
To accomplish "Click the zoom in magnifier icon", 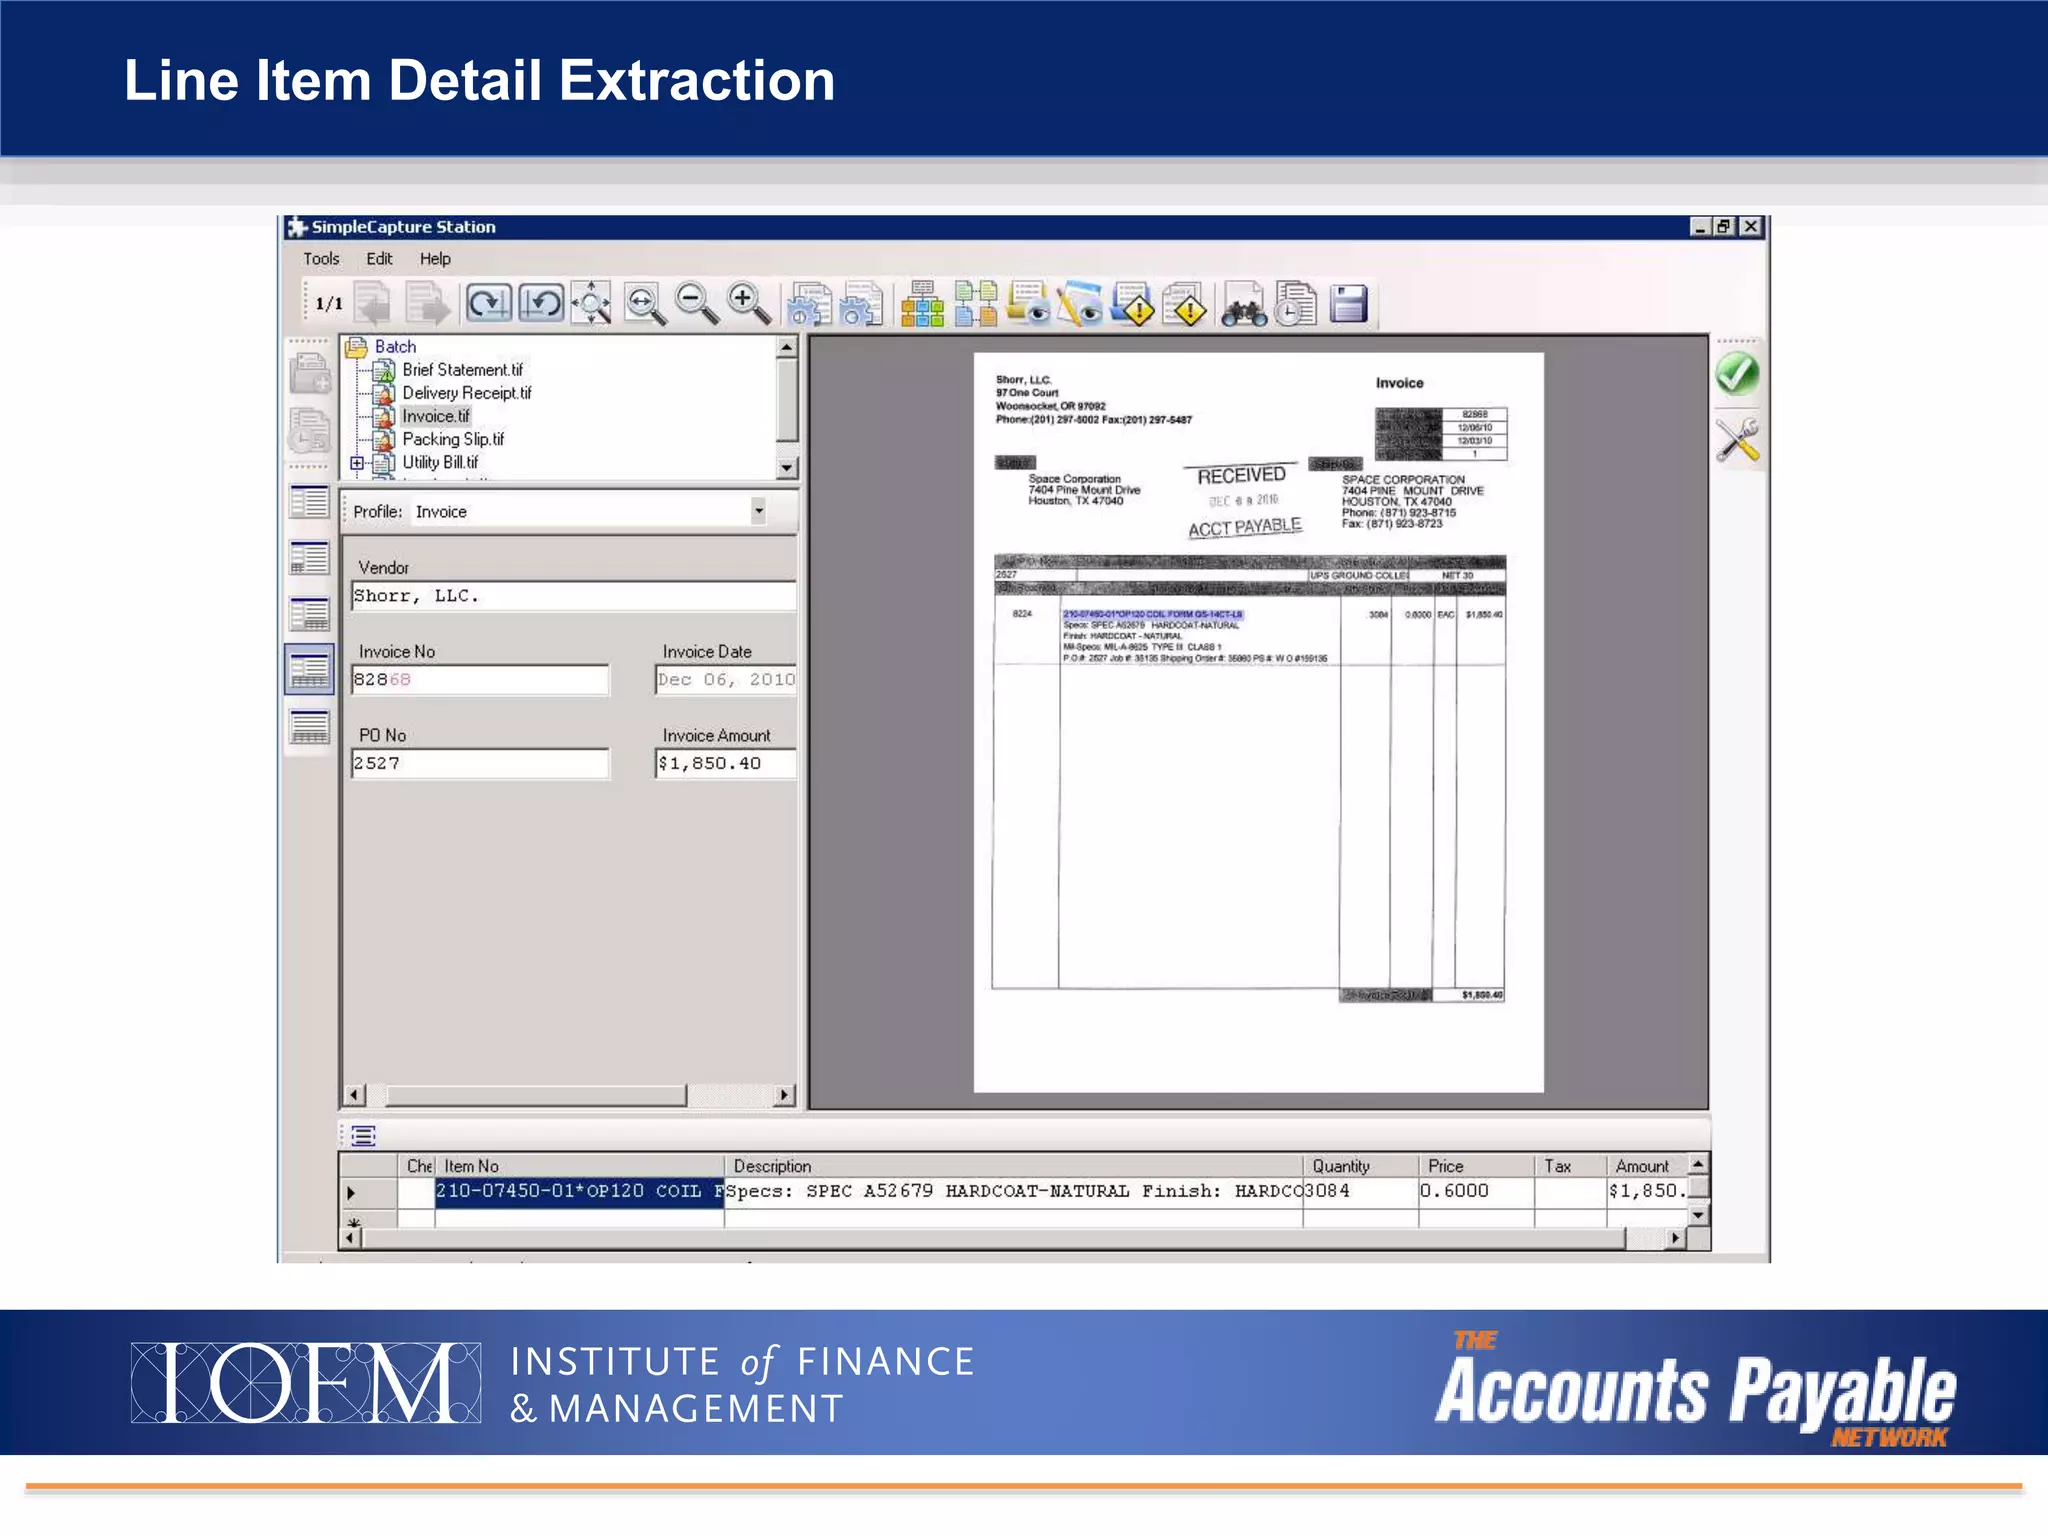I will tap(749, 303).
